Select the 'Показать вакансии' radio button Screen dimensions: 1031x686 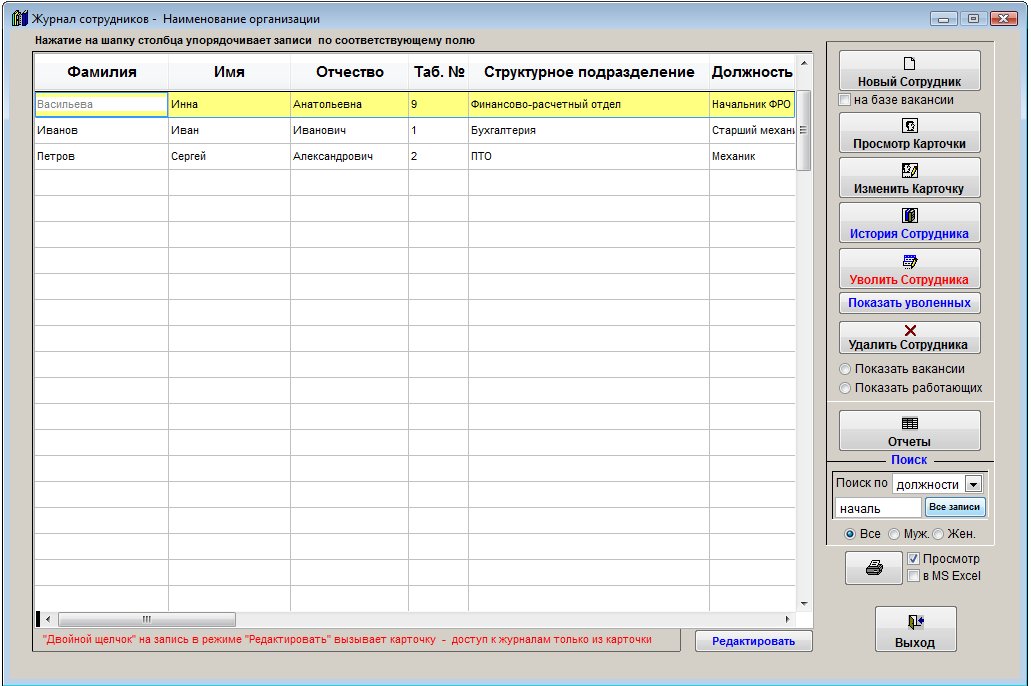tap(845, 370)
